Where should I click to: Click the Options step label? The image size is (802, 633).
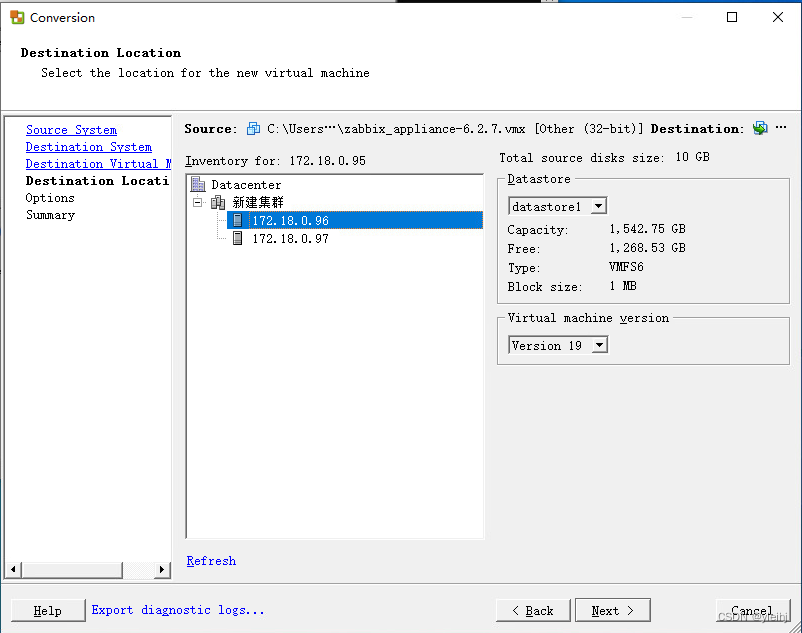point(50,198)
